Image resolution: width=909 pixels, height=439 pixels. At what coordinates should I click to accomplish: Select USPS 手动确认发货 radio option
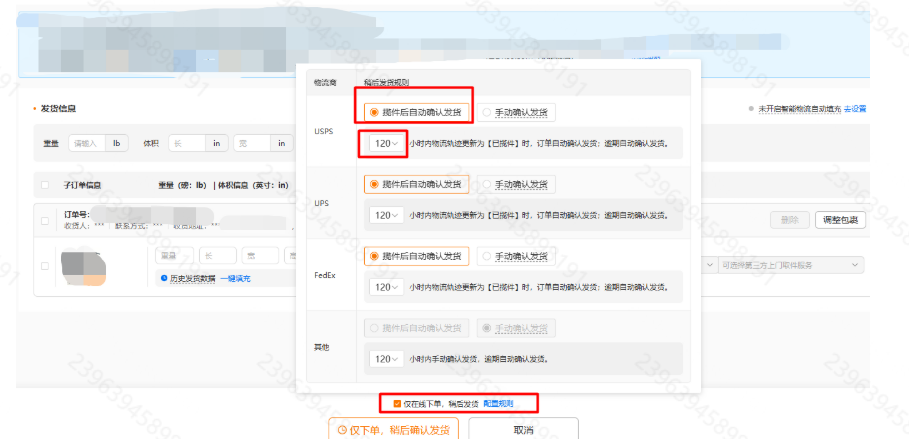[x=516, y=113]
